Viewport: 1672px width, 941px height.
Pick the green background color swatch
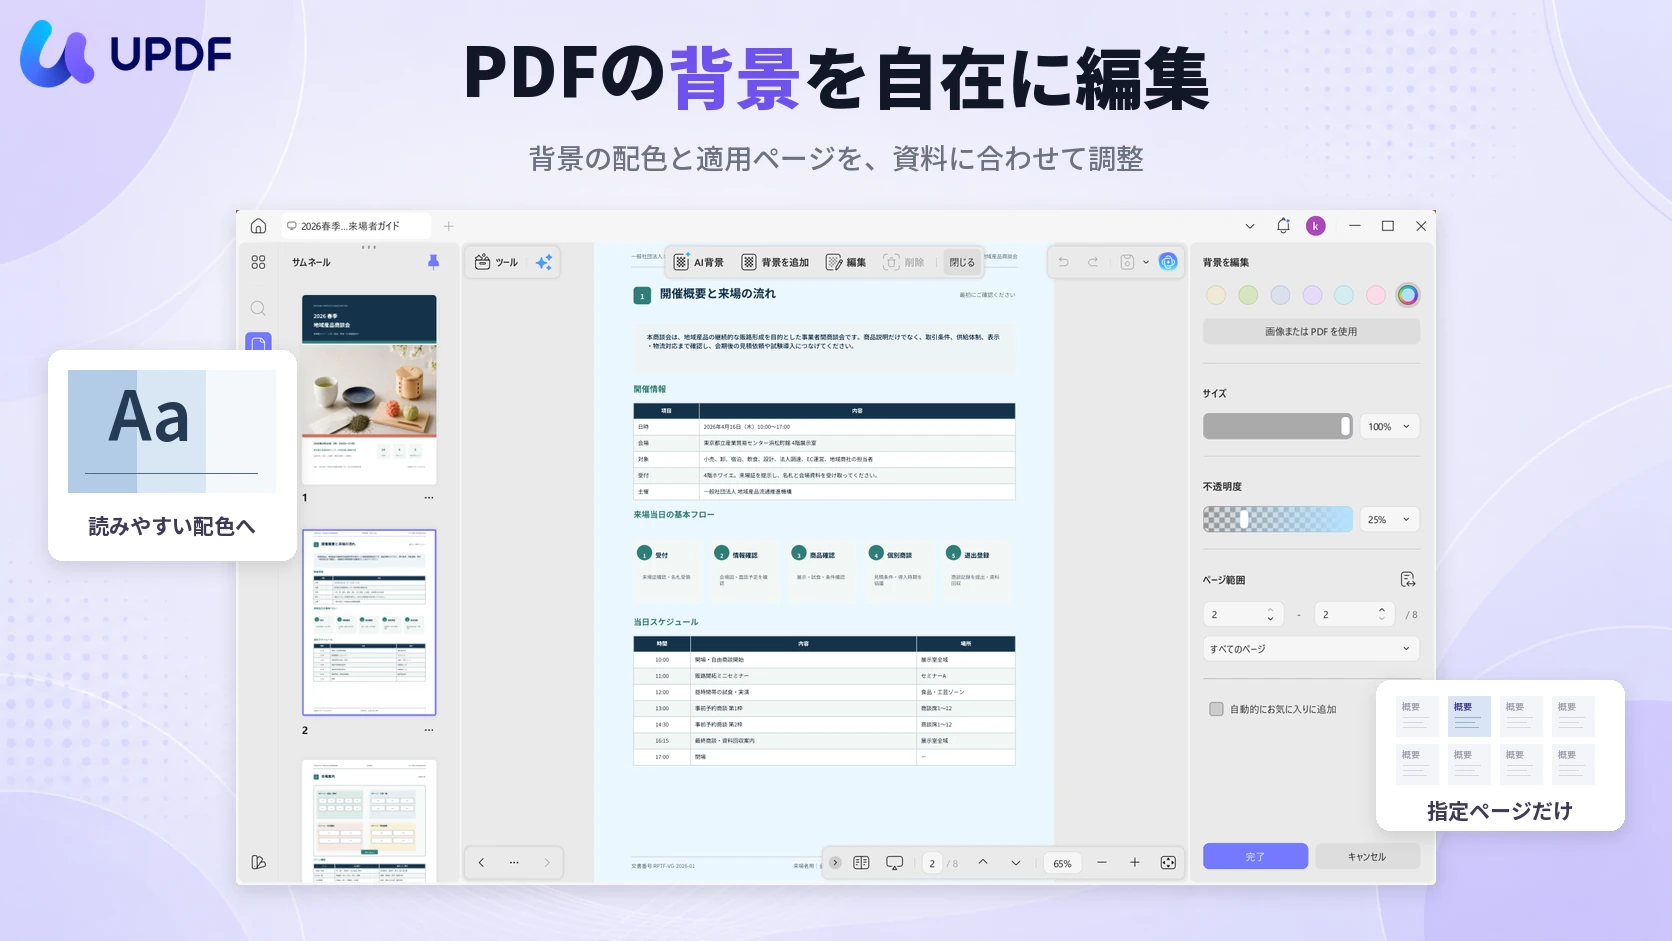(1248, 295)
